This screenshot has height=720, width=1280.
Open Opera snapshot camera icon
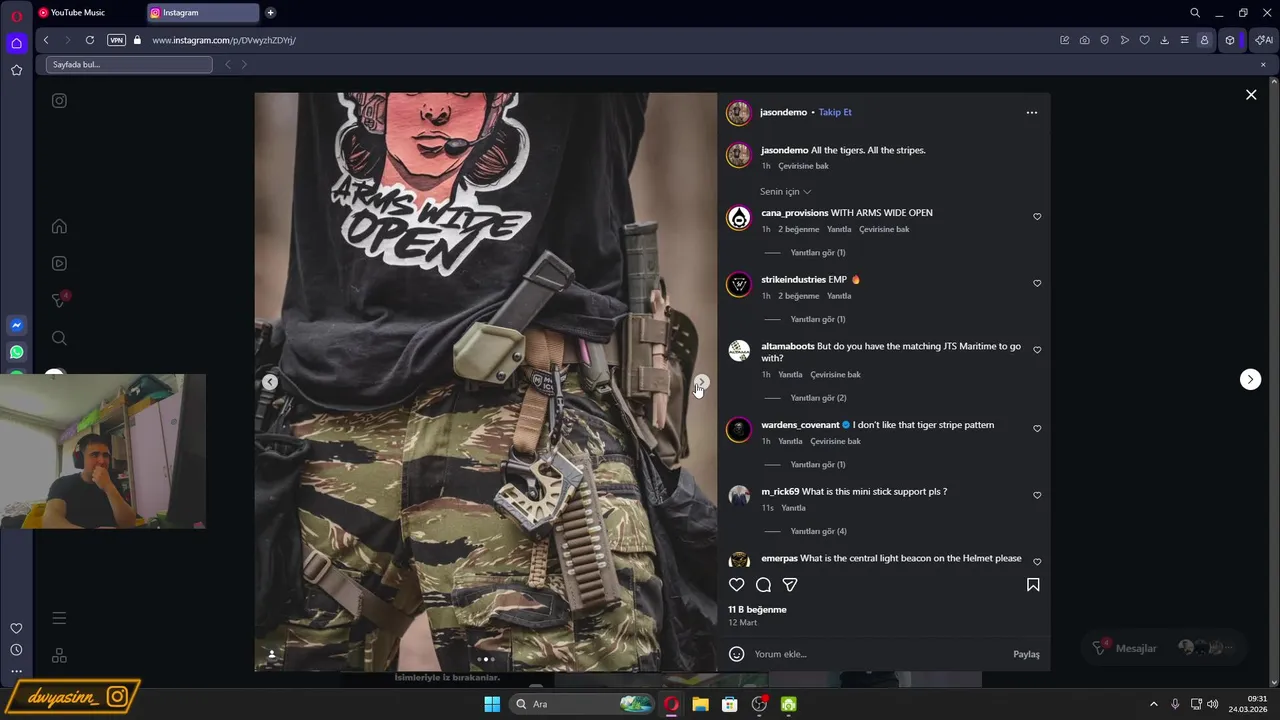(x=1085, y=40)
